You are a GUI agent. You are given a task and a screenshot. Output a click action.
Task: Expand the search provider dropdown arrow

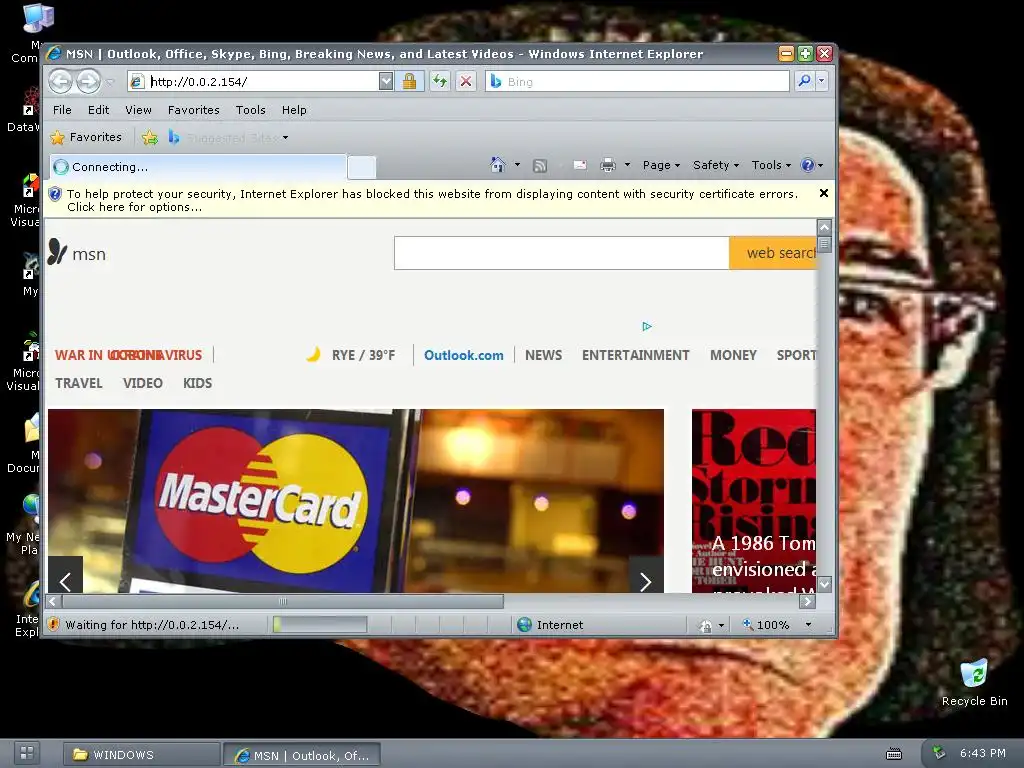pos(822,81)
